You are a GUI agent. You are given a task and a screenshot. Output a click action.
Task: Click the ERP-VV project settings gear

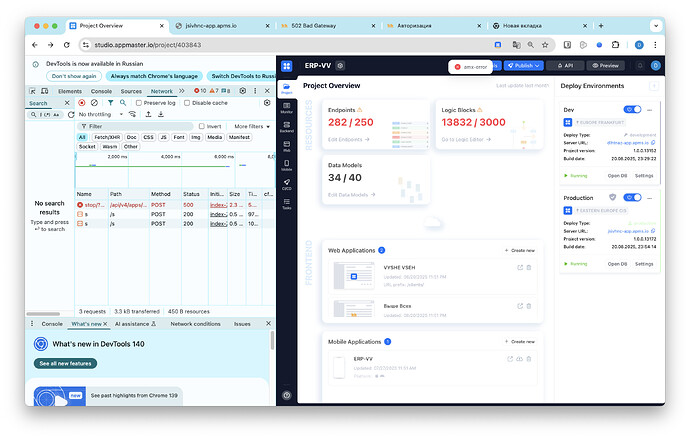point(340,65)
